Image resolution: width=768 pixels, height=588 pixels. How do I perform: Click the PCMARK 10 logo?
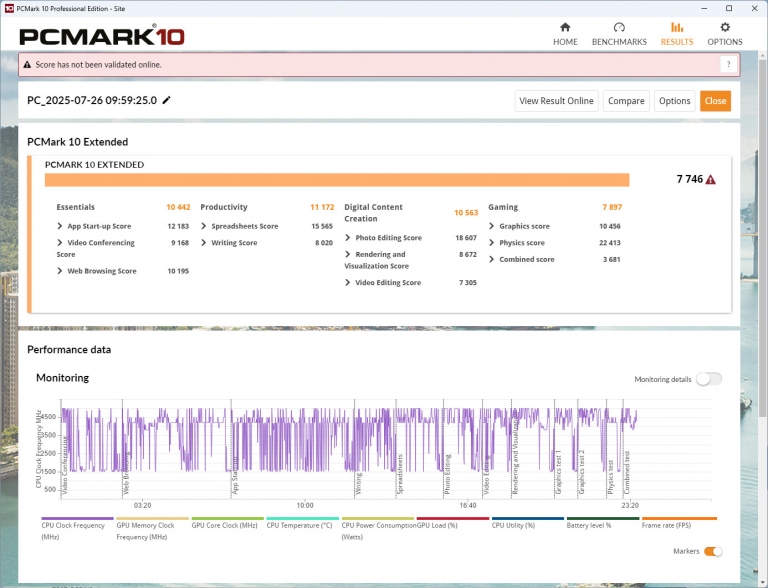pos(102,36)
